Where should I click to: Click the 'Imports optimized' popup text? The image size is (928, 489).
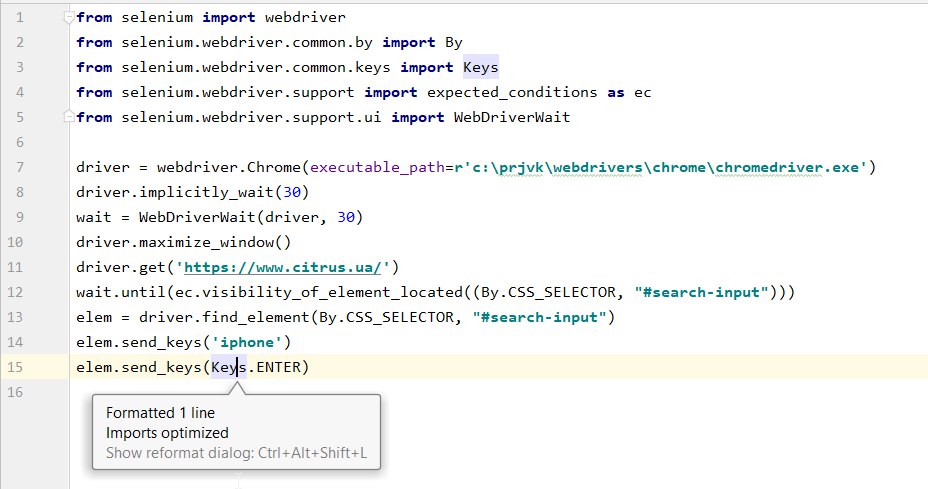coord(167,433)
